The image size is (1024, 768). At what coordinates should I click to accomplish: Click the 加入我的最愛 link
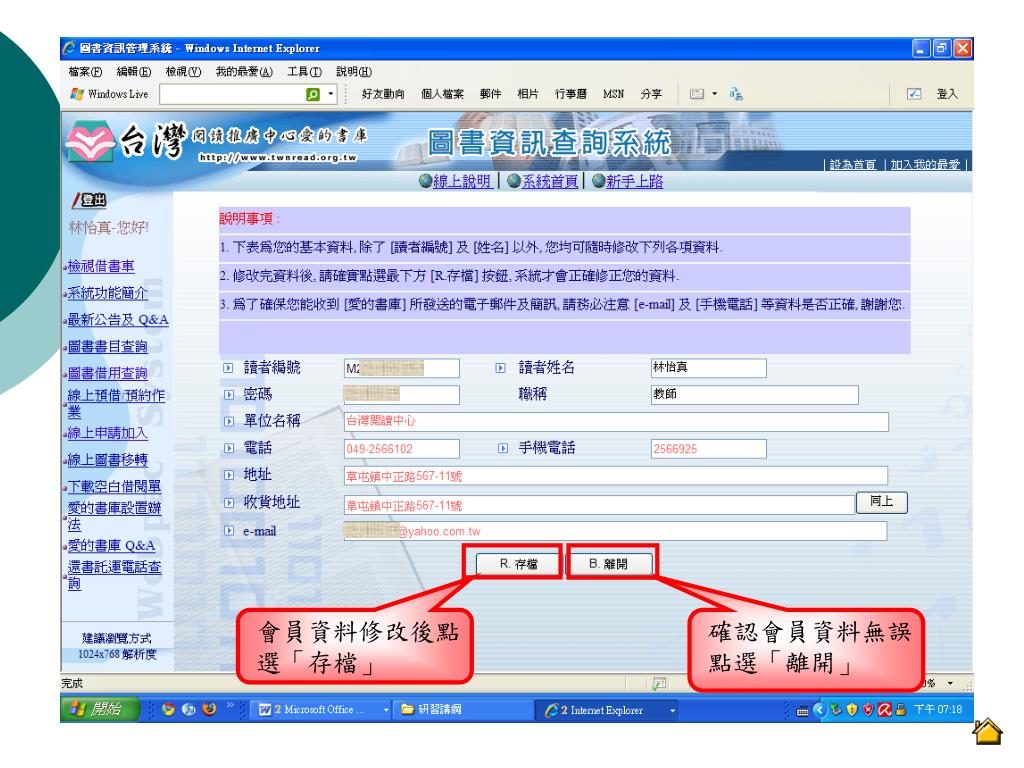(x=925, y=165)
